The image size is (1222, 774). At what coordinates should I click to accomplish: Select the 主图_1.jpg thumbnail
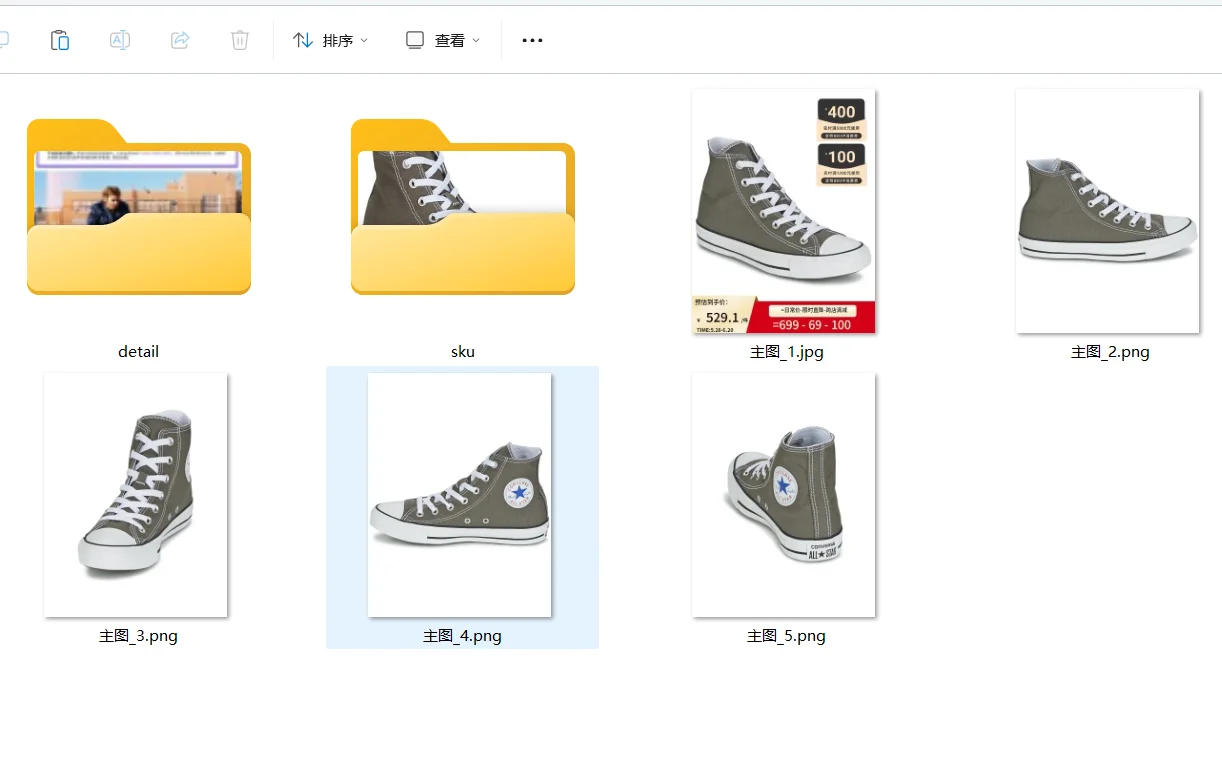tap(784, 211)
